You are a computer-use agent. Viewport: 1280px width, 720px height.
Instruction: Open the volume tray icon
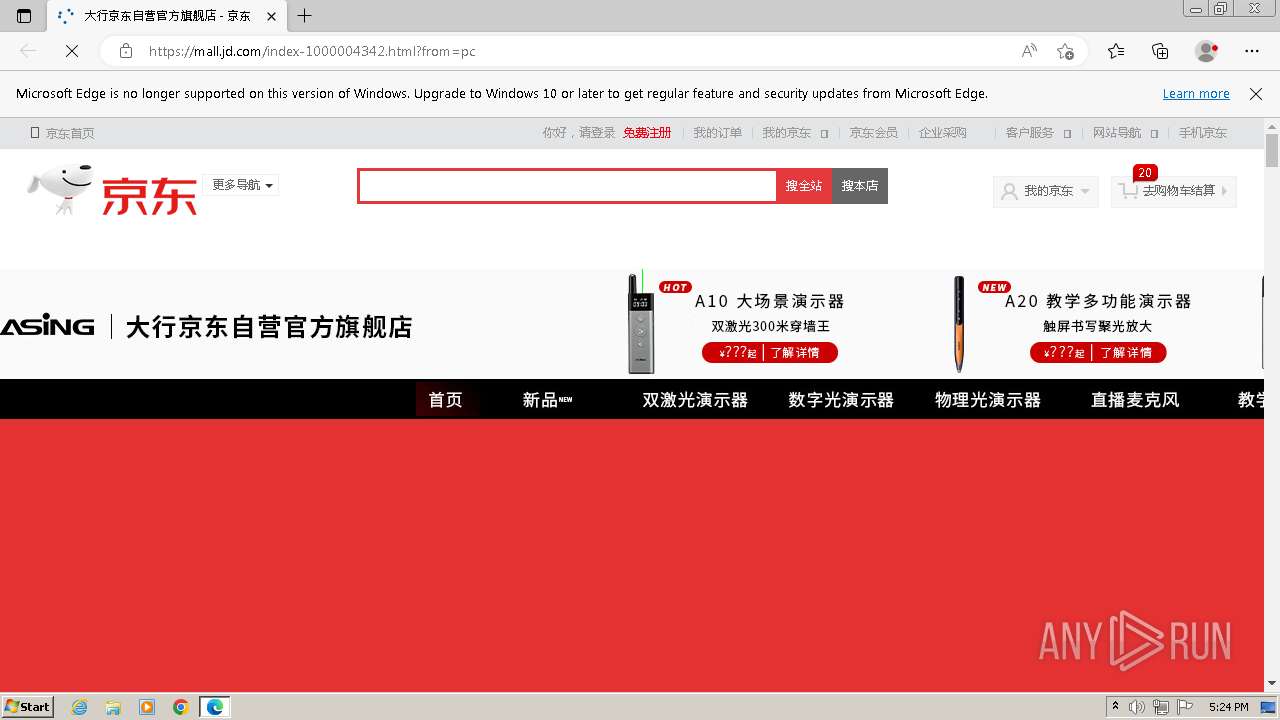[1137, 707]
